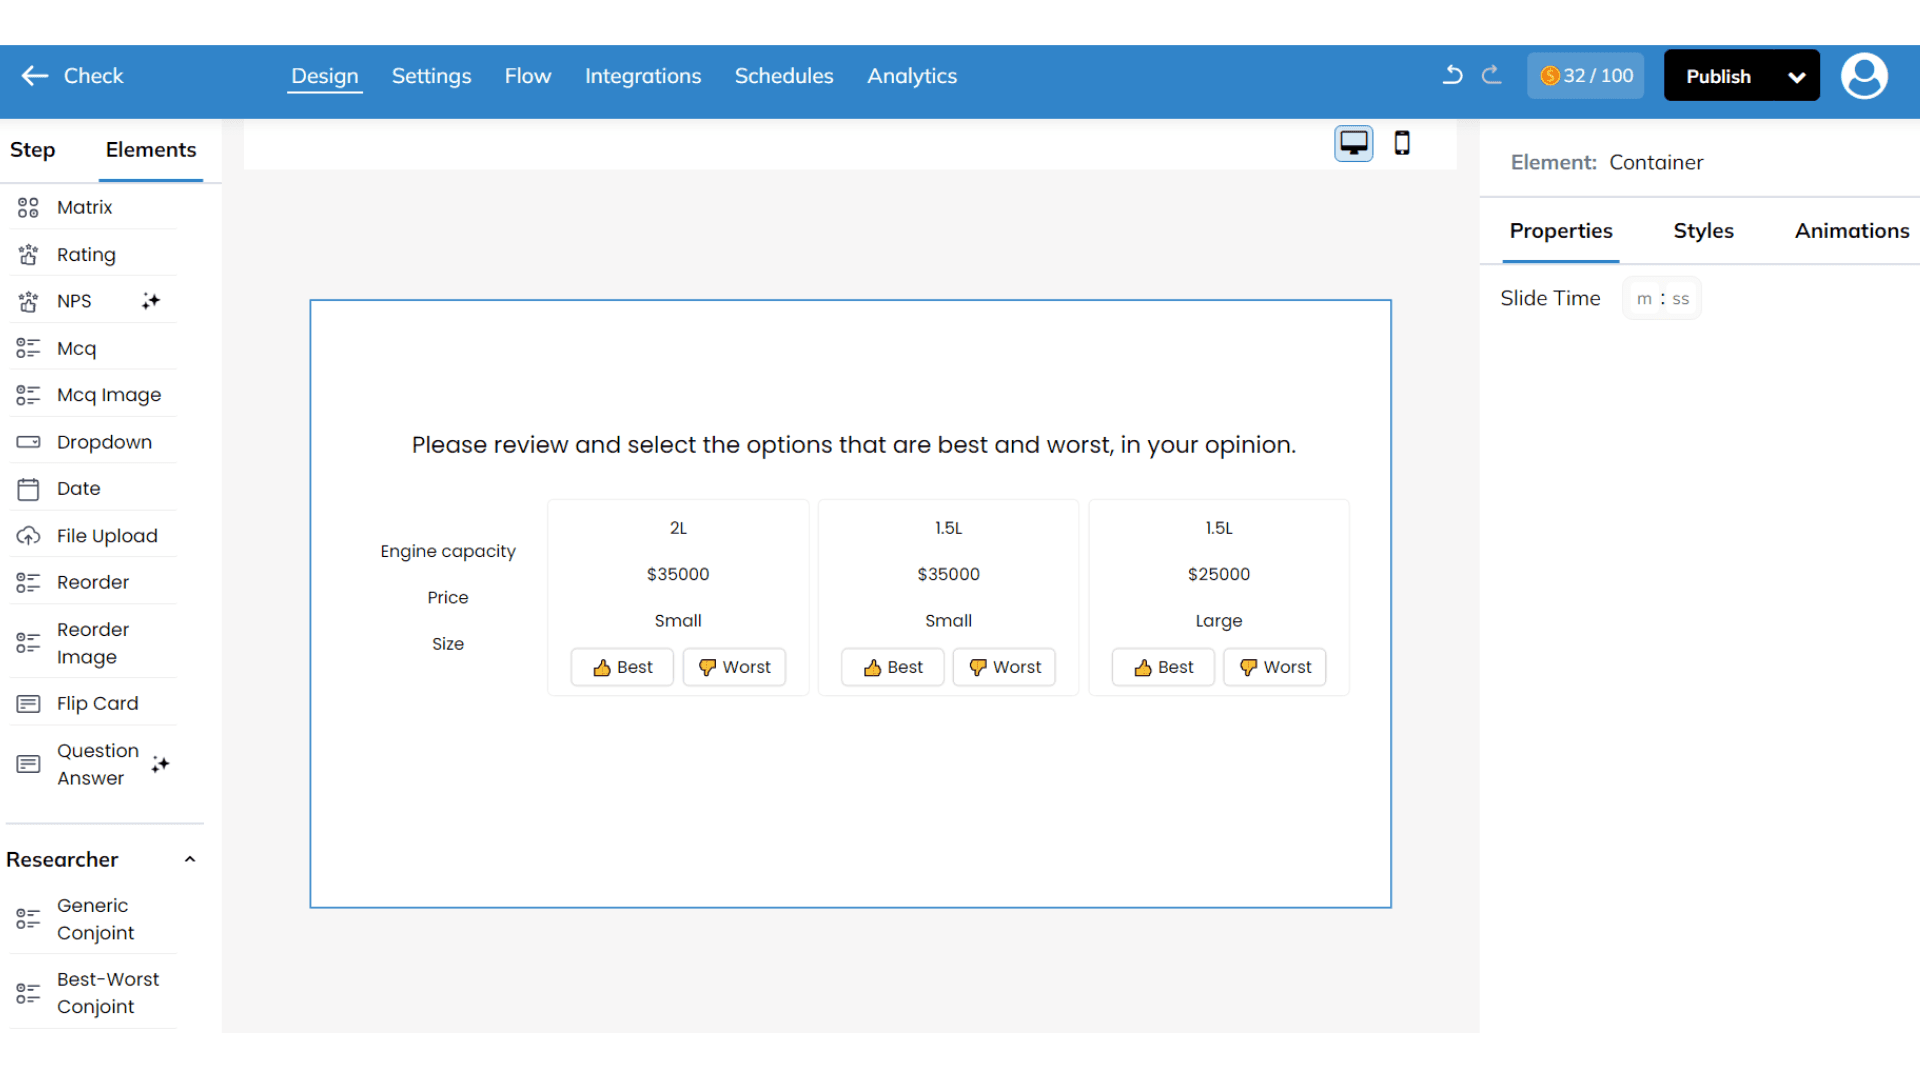Click the redo arrow icon
The height and width of the screenshot is (1080, 1920).
[1491, 75]
